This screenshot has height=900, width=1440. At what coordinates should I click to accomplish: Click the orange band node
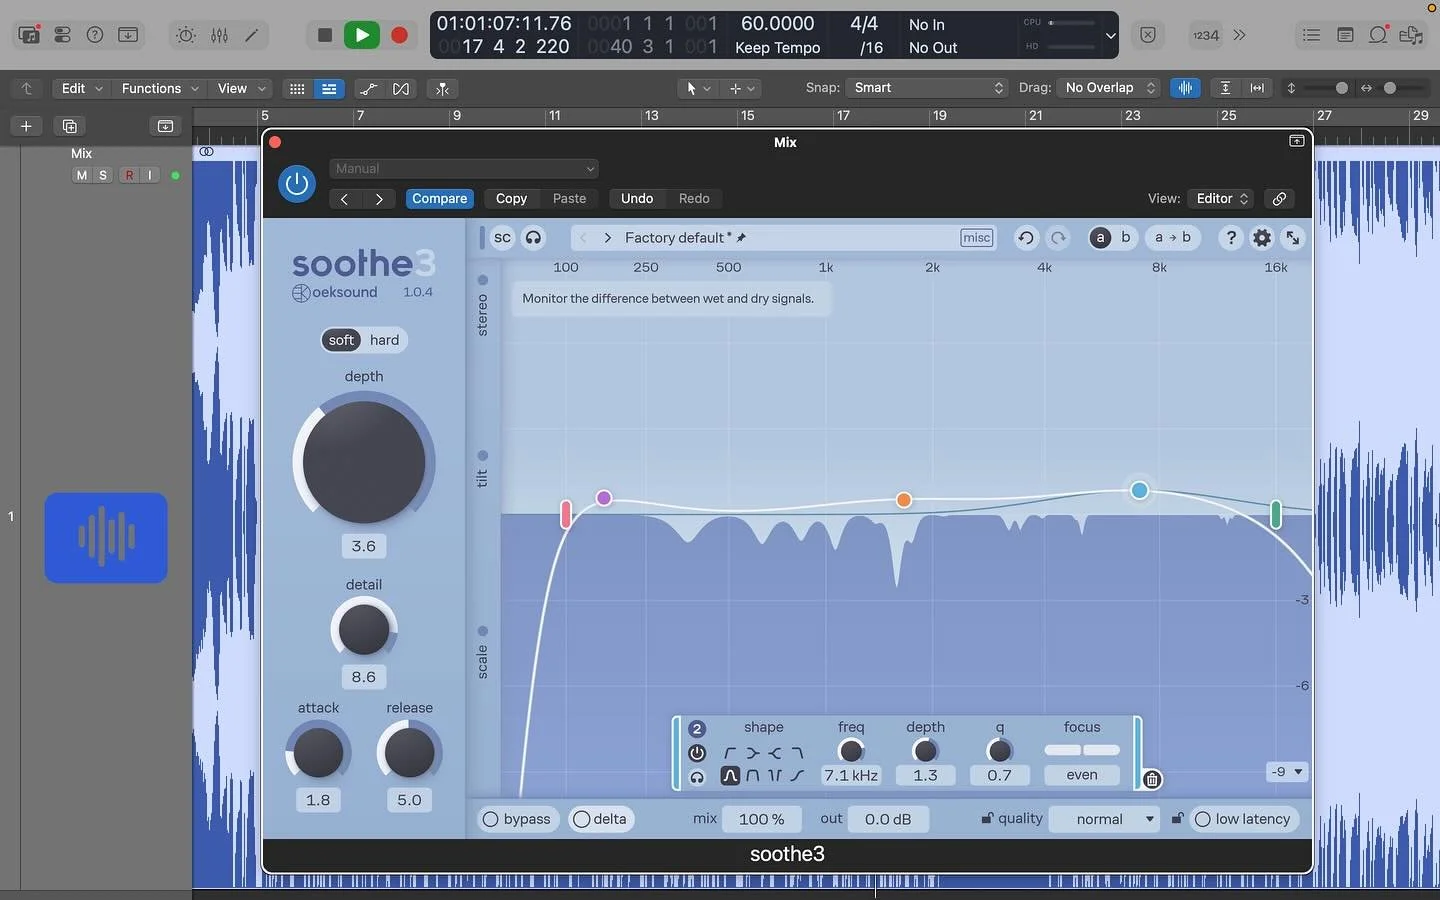904,500
